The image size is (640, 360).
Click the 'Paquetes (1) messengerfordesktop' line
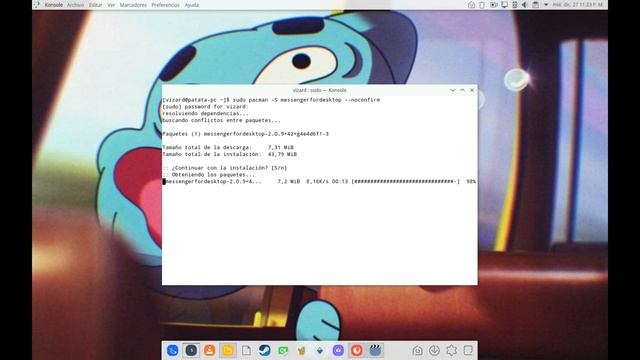(245, 134)
